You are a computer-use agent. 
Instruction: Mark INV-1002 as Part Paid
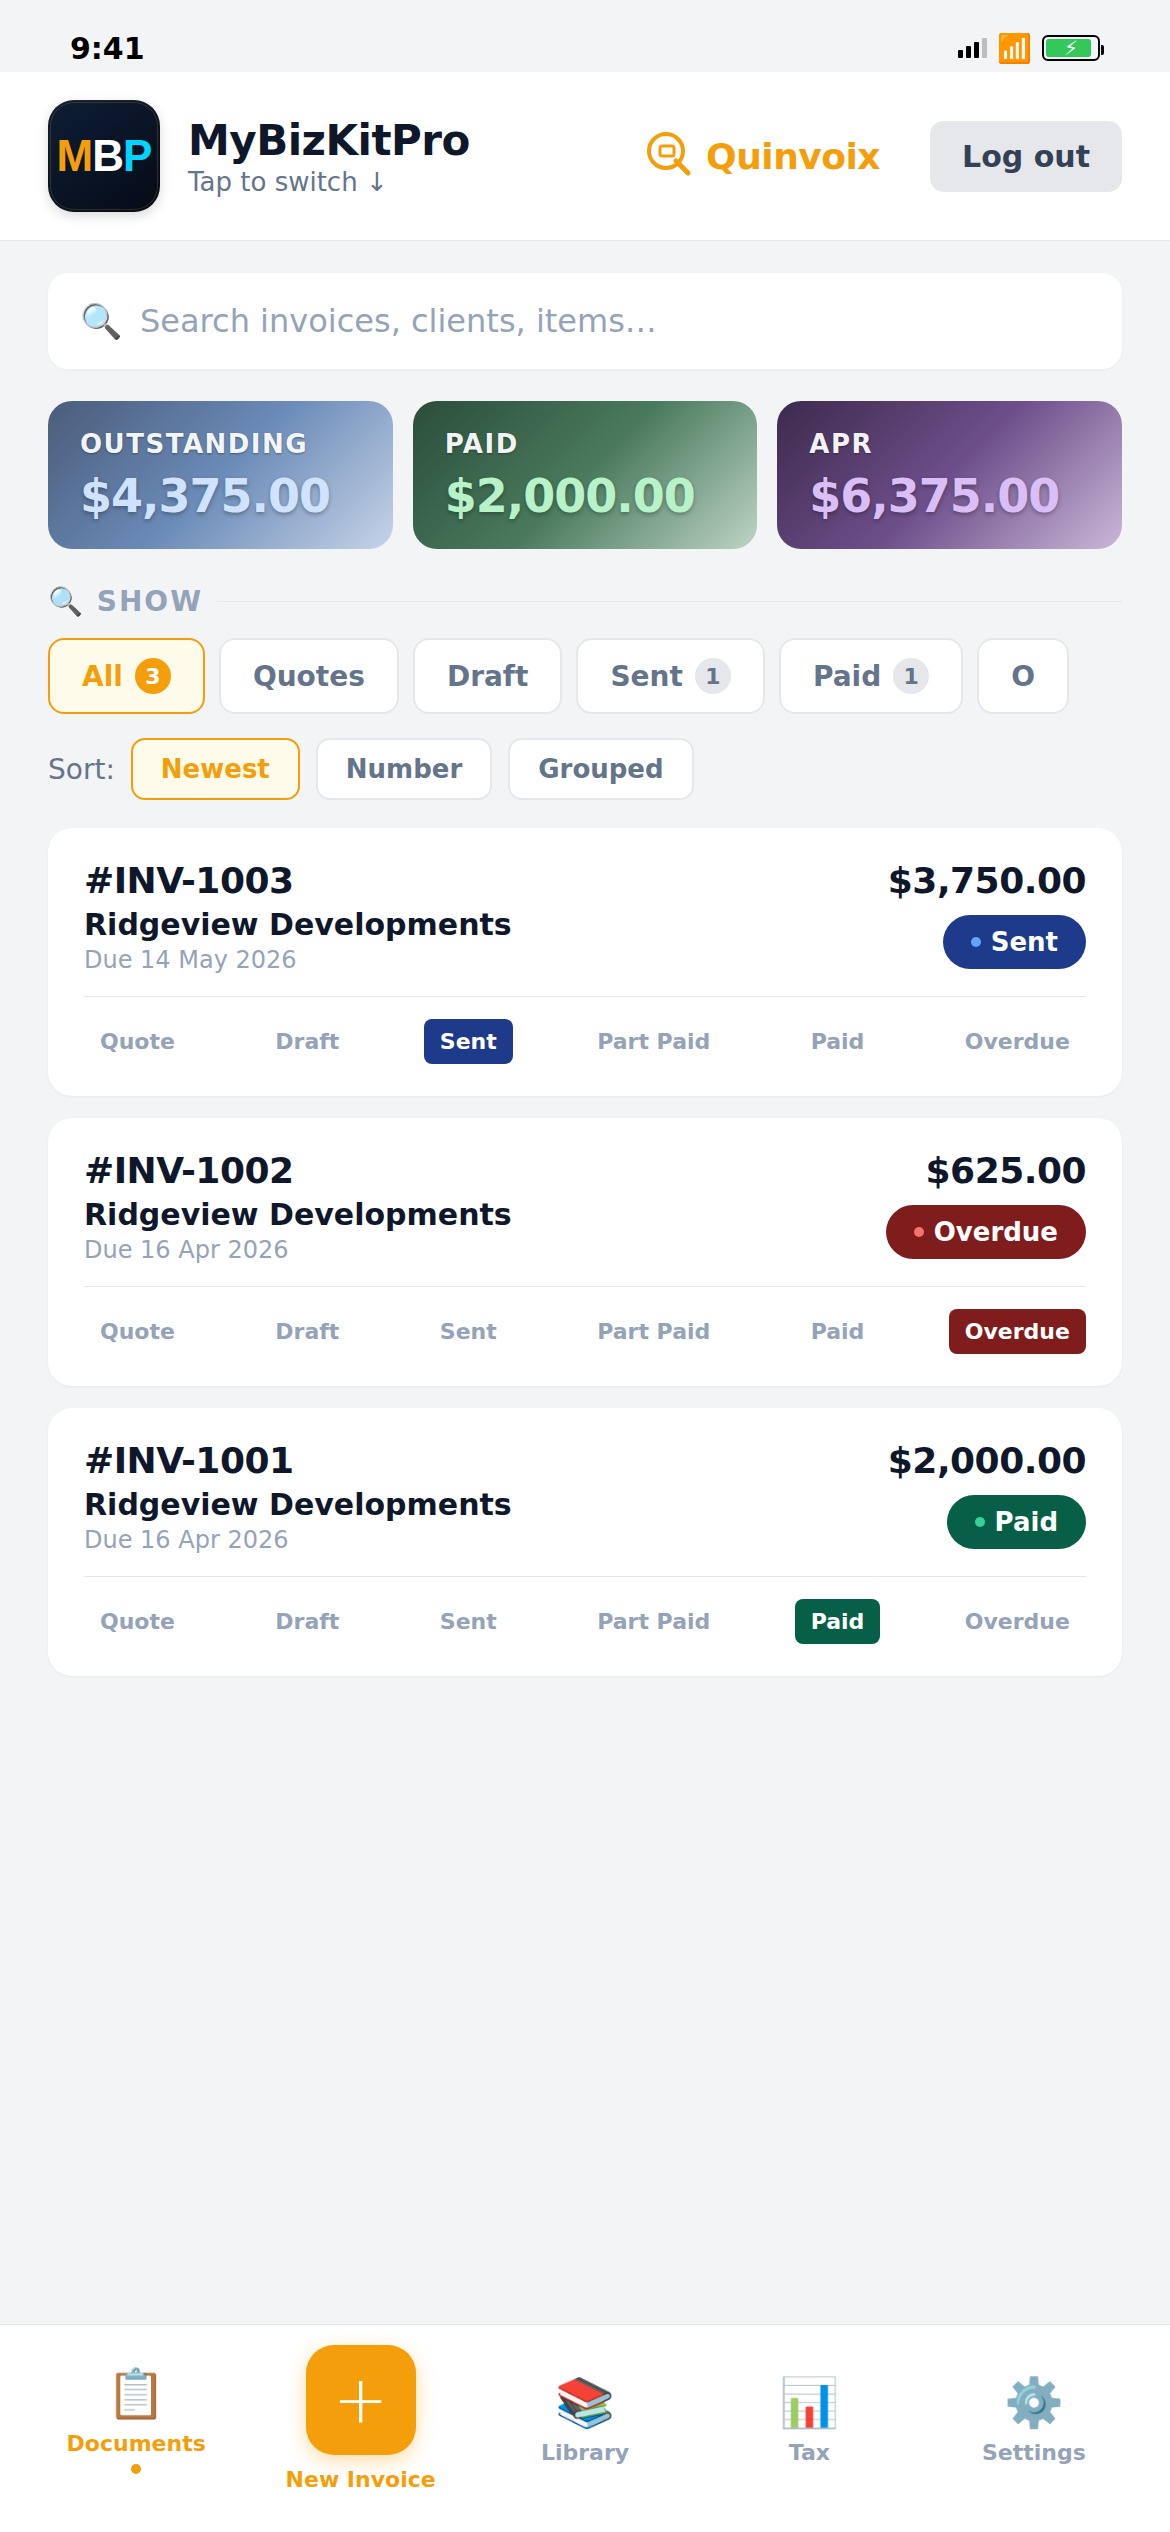point(654,1332)
